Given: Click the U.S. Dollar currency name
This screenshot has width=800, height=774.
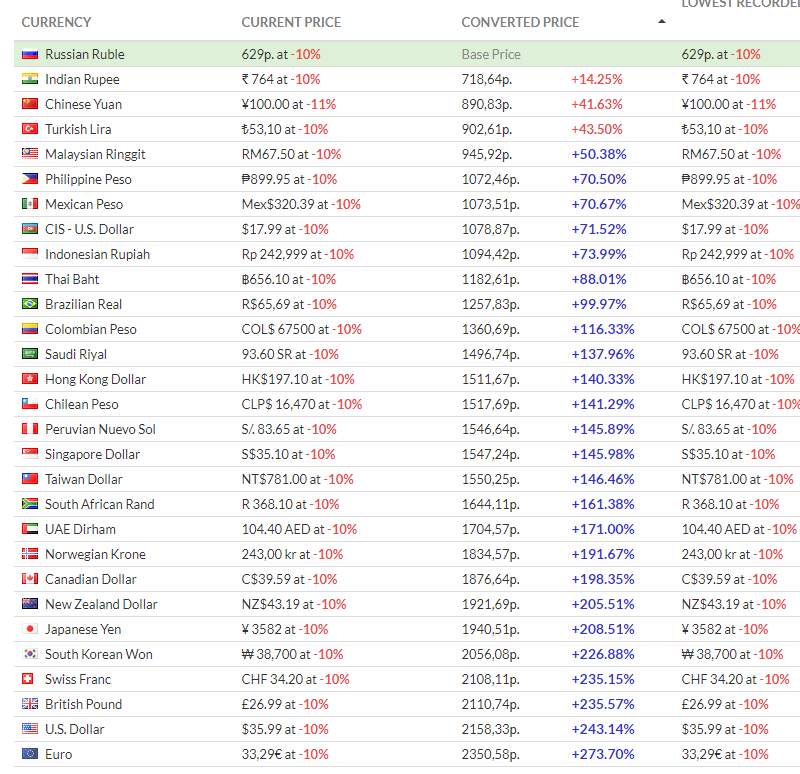Looking at the screenshot, I should [74, 729].
